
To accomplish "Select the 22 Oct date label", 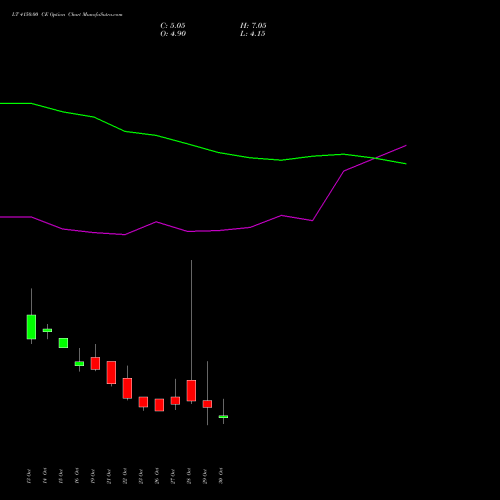I will 125,476.
